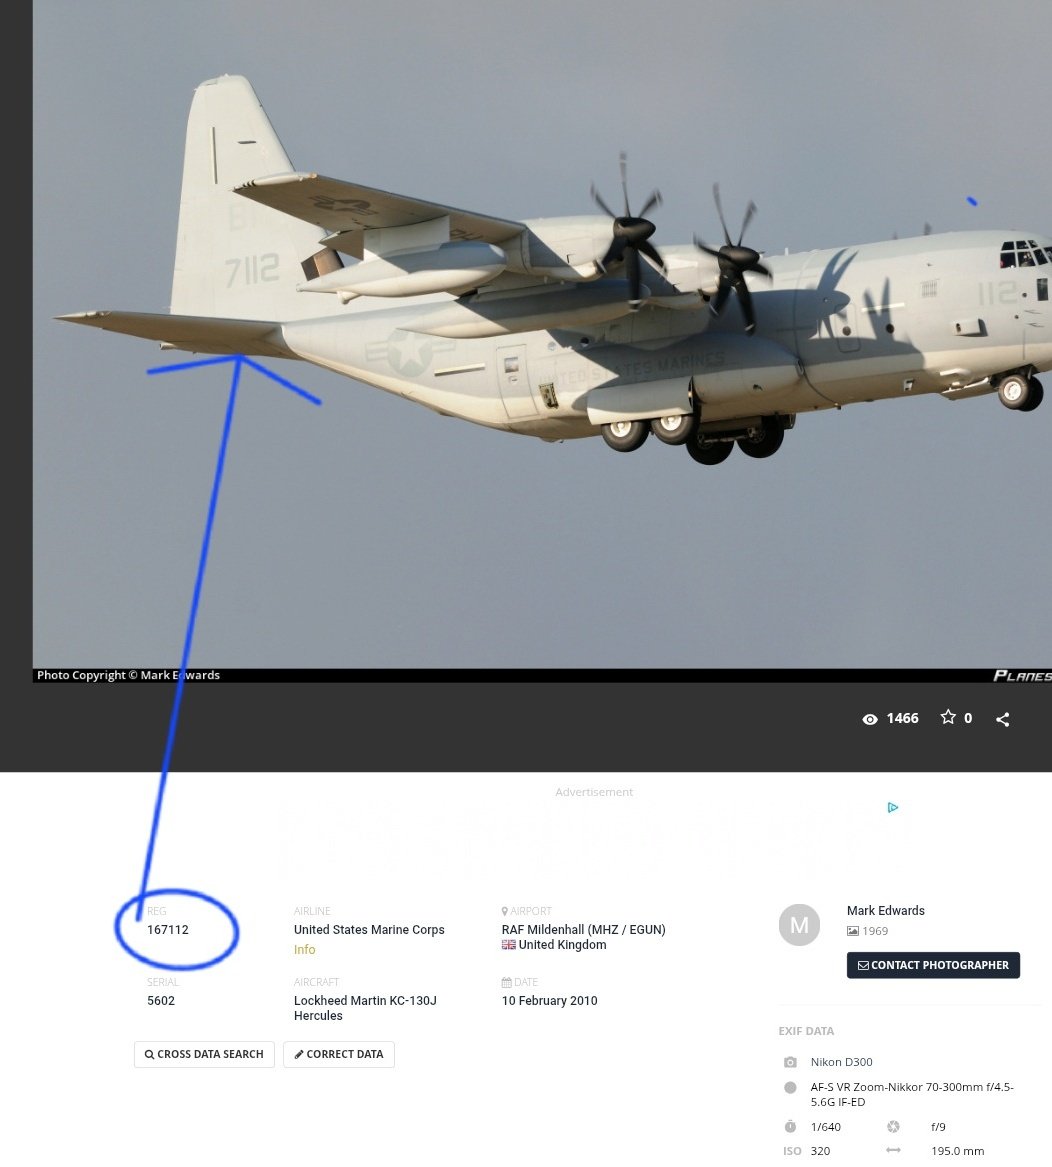Click the photo count icon beside 1969

[x=853, y=931]
